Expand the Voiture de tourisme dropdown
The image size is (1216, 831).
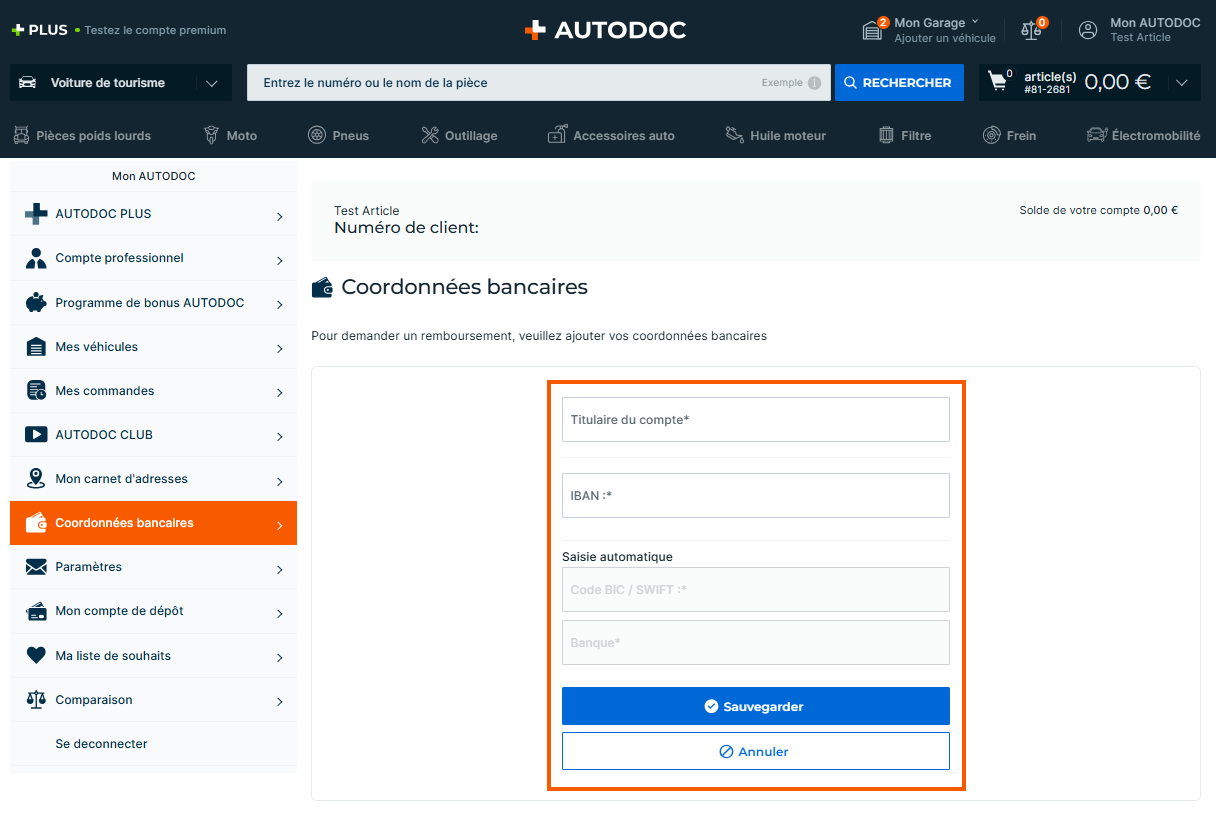pos(211,83)
